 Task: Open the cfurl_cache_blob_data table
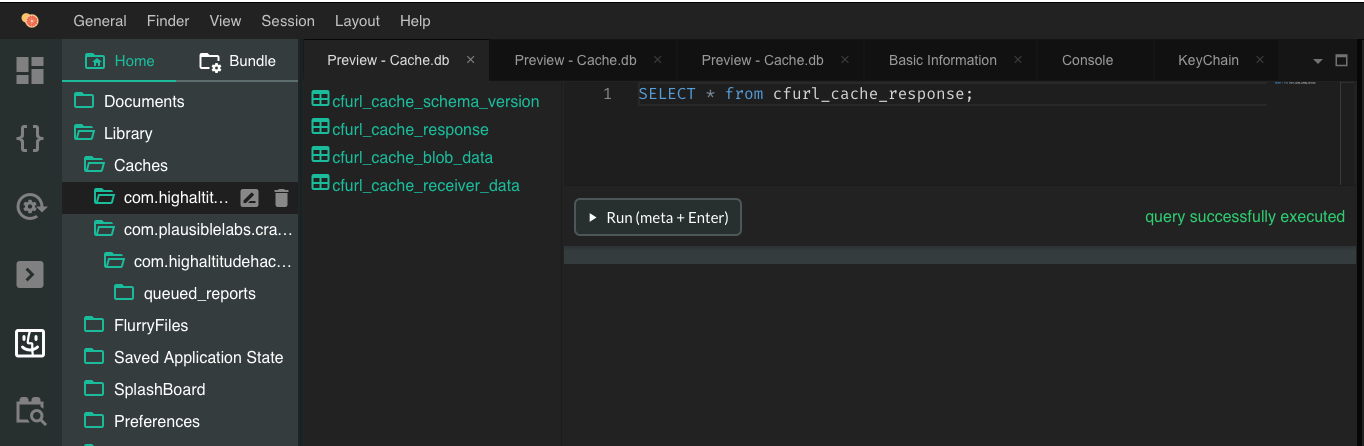click(x=412, y=157)
